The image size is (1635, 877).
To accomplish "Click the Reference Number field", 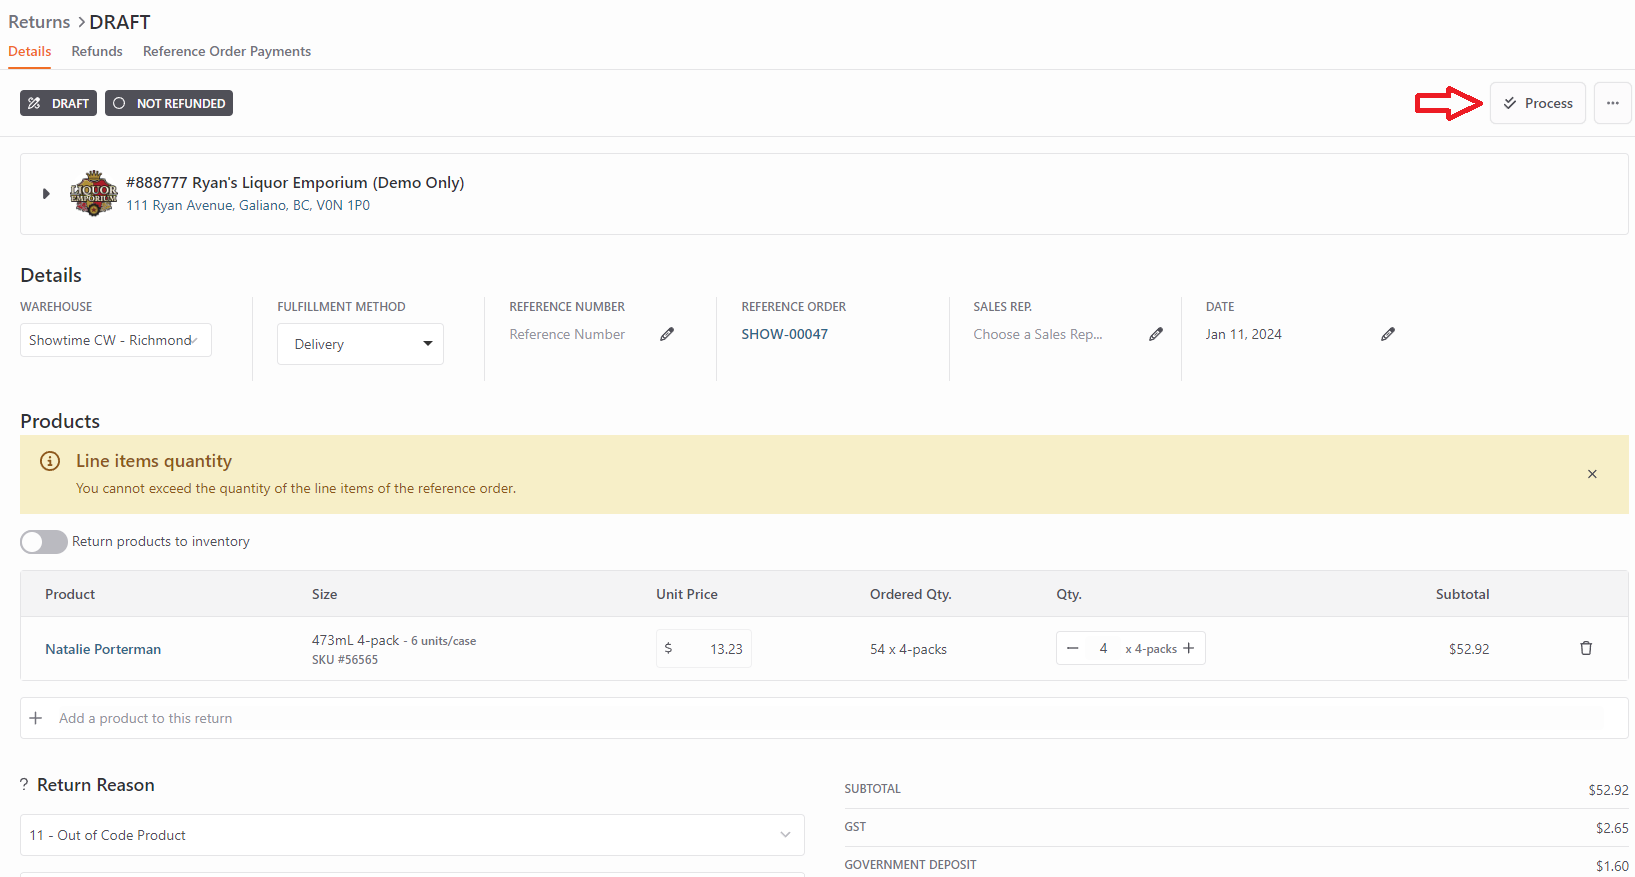I will (567, 334).
